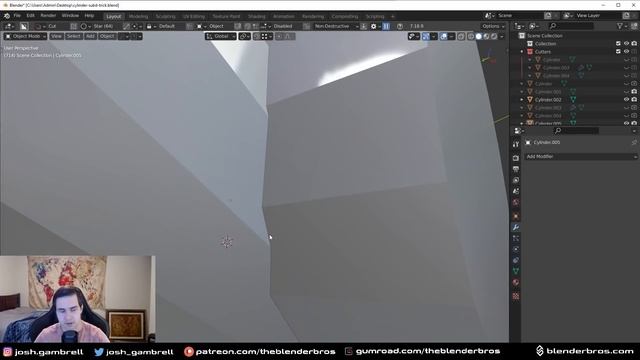The image size is (640, 360).
Task: Open the World properties tab
Action: 516,202
